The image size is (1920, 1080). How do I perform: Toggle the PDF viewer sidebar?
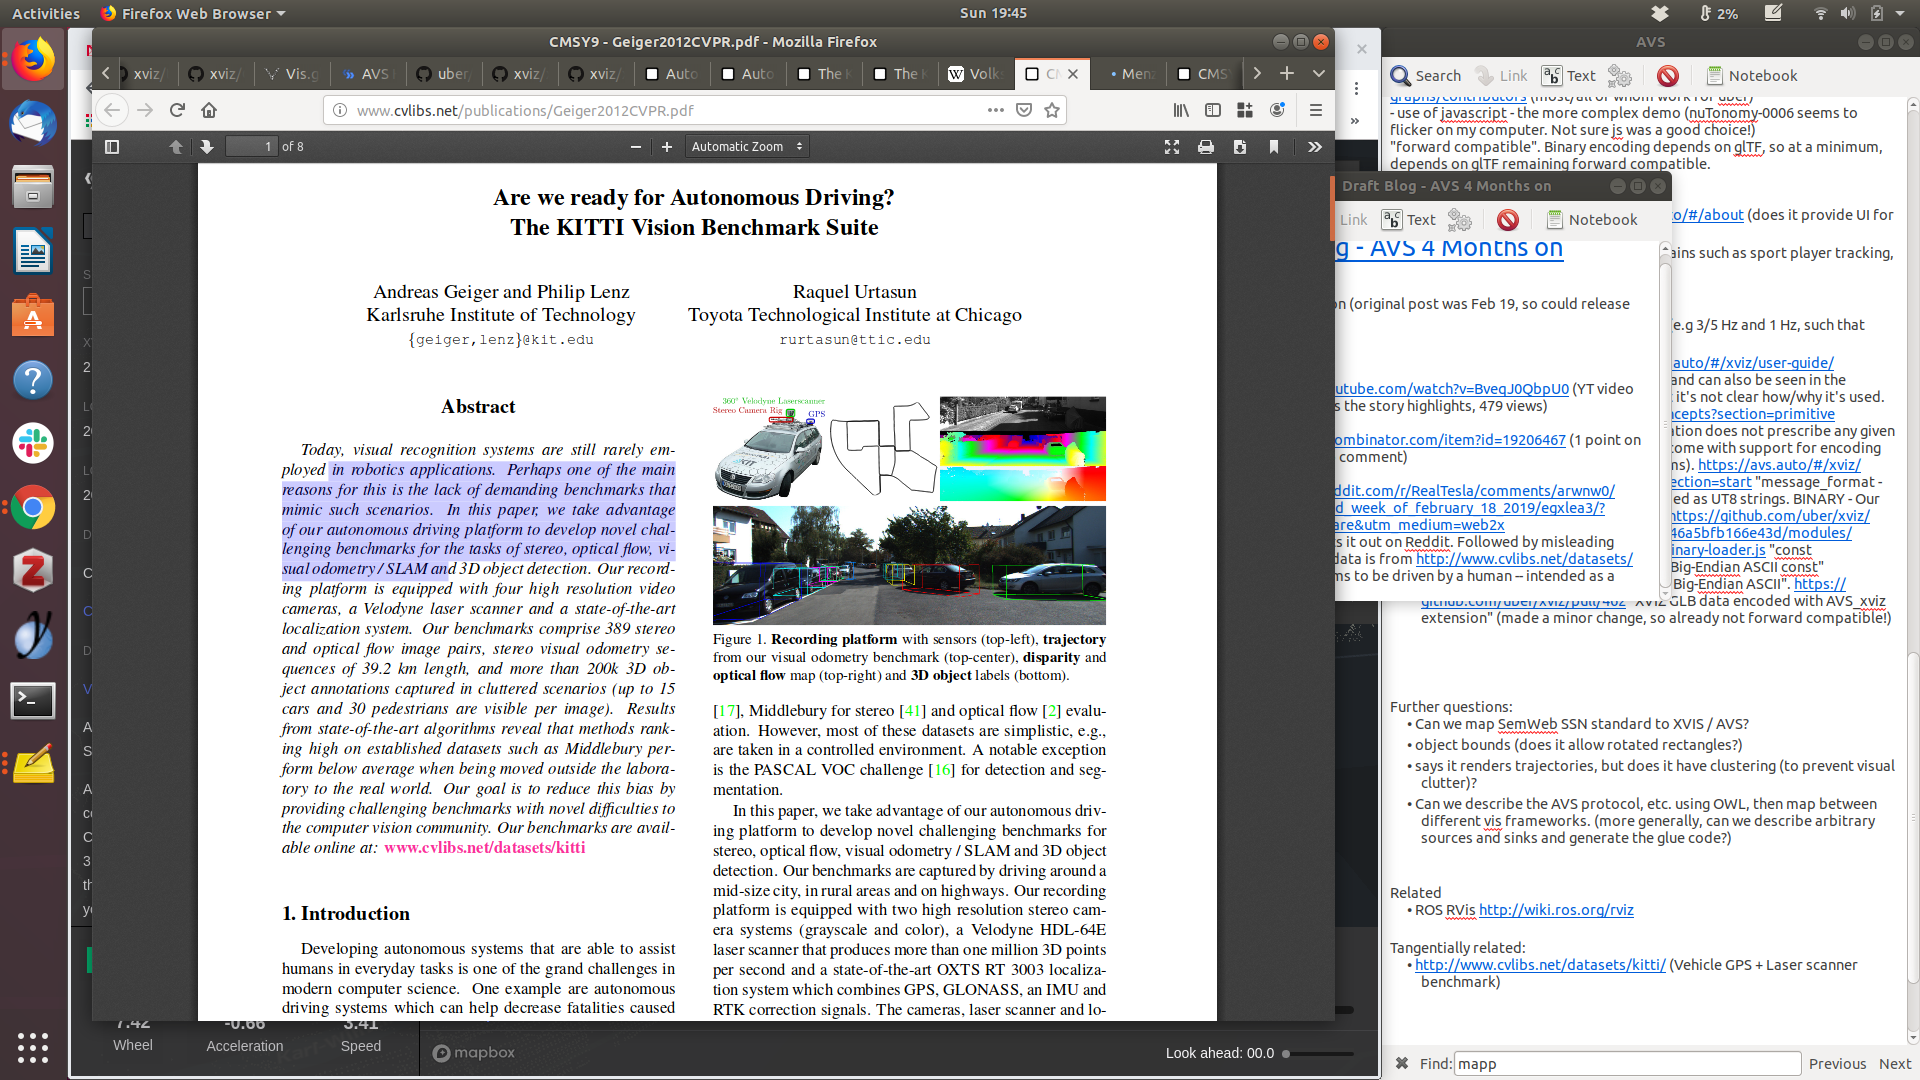coord(112,147)
